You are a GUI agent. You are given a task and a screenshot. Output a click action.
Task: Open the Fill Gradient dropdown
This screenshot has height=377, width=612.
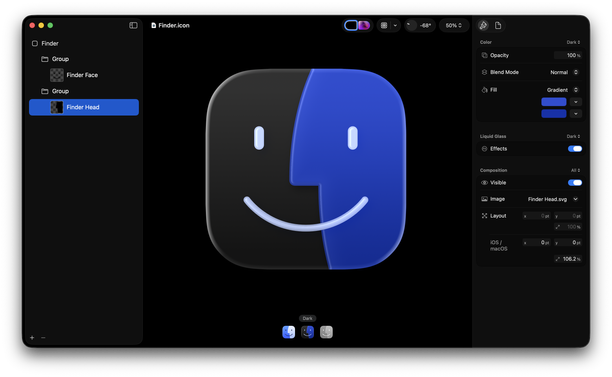(x=562, y=90)
